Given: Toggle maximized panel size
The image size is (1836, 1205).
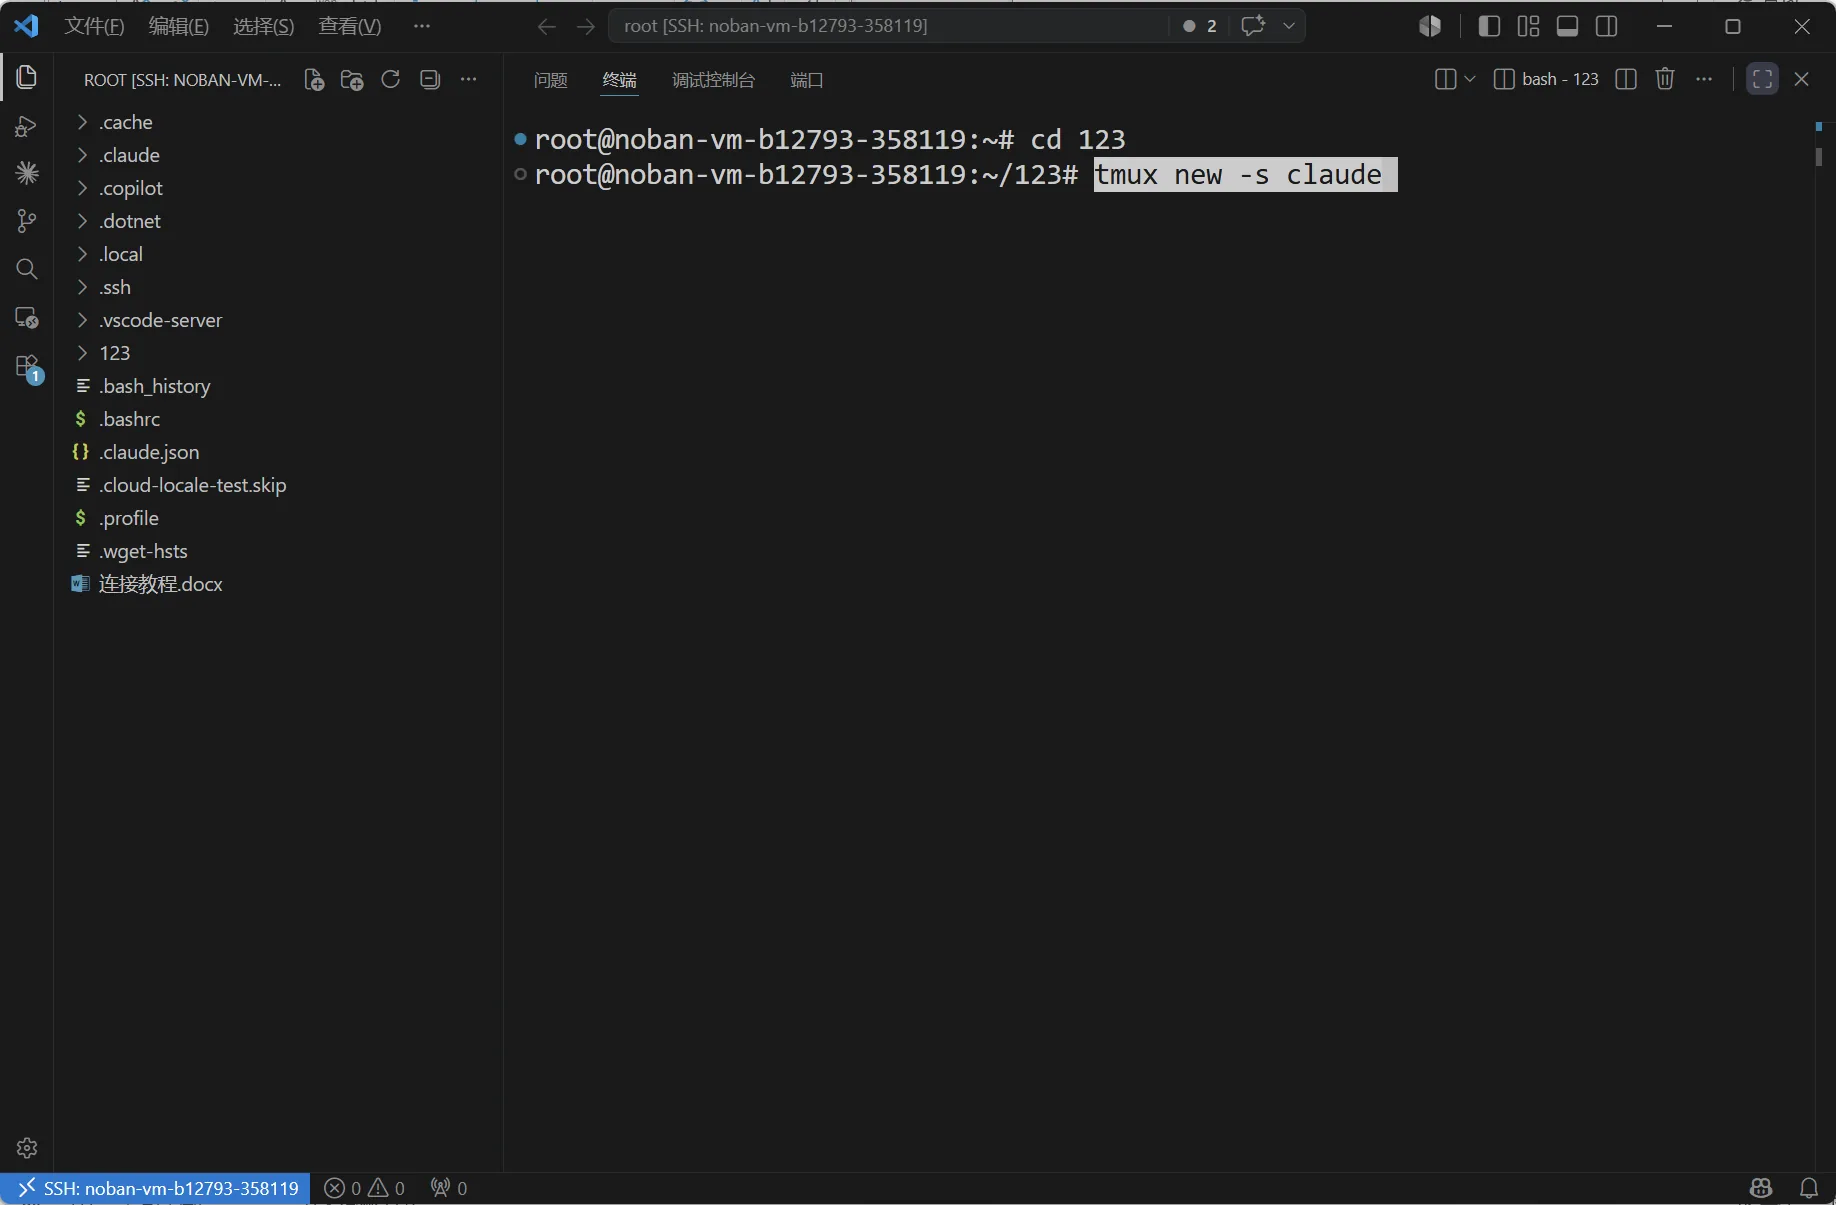Looking at the screenshot, I should 1763,79.
